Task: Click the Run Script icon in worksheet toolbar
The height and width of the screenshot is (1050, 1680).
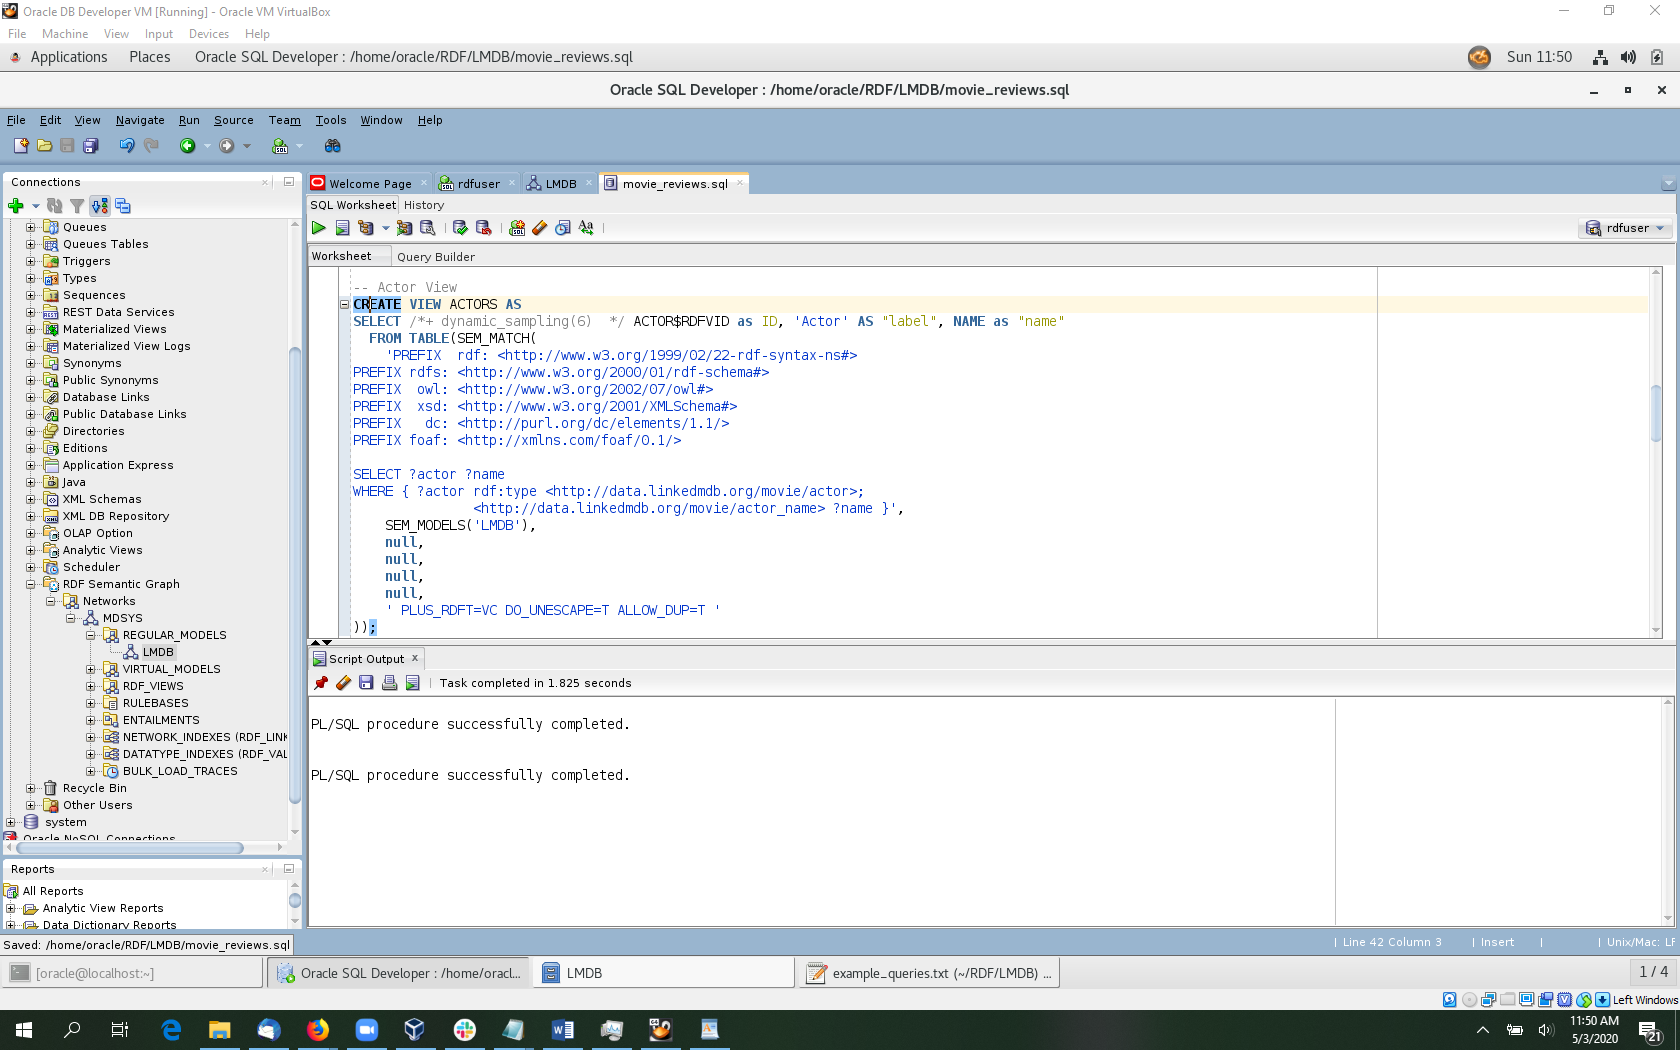Action: (x=342, y=228)
